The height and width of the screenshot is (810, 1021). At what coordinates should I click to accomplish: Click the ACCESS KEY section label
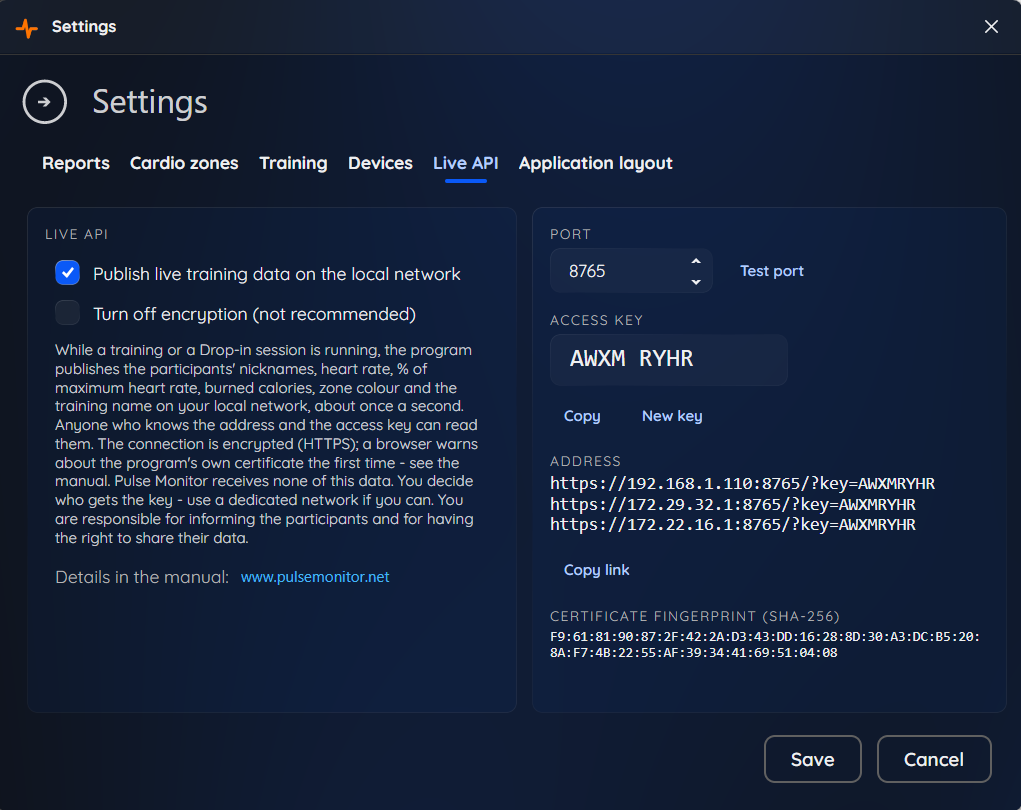[596, 320]
